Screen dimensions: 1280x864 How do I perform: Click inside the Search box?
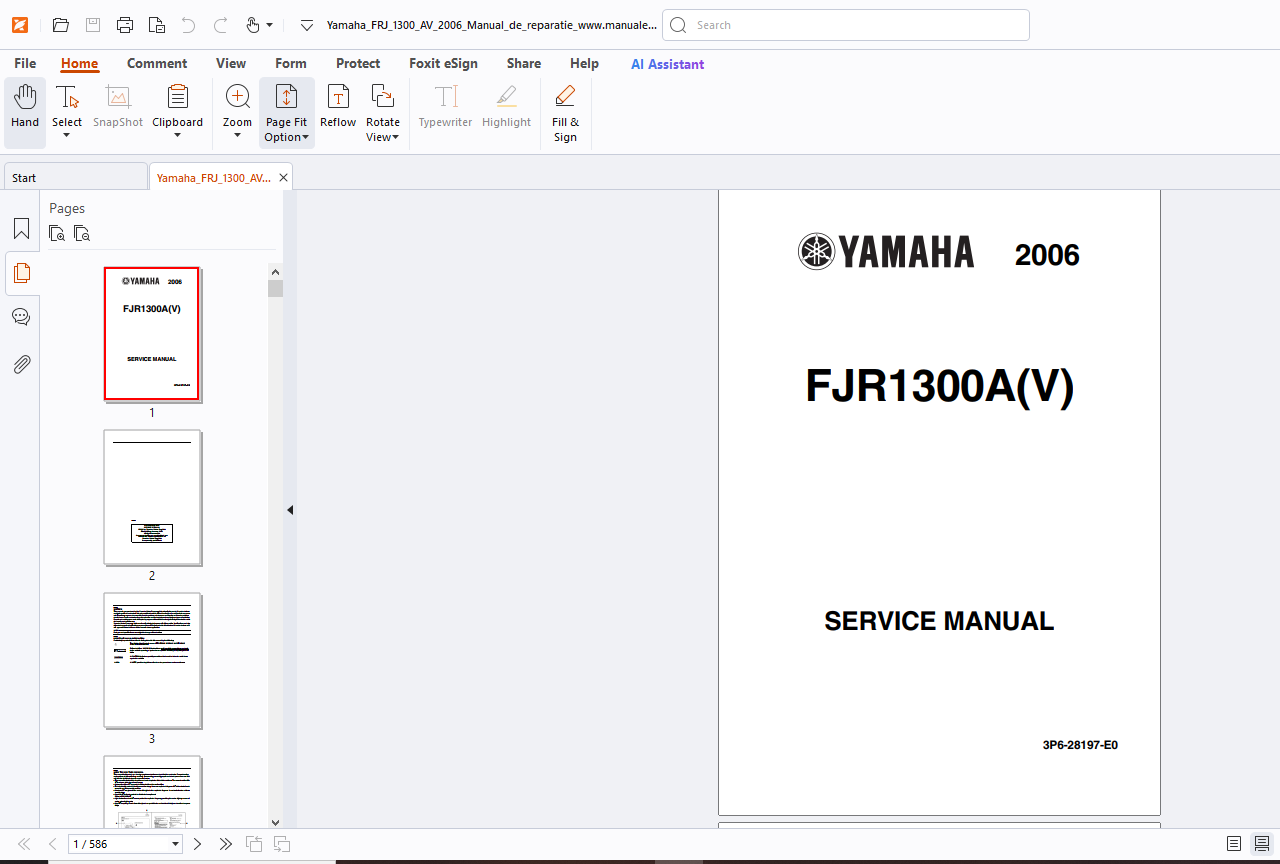pos(846,25)
